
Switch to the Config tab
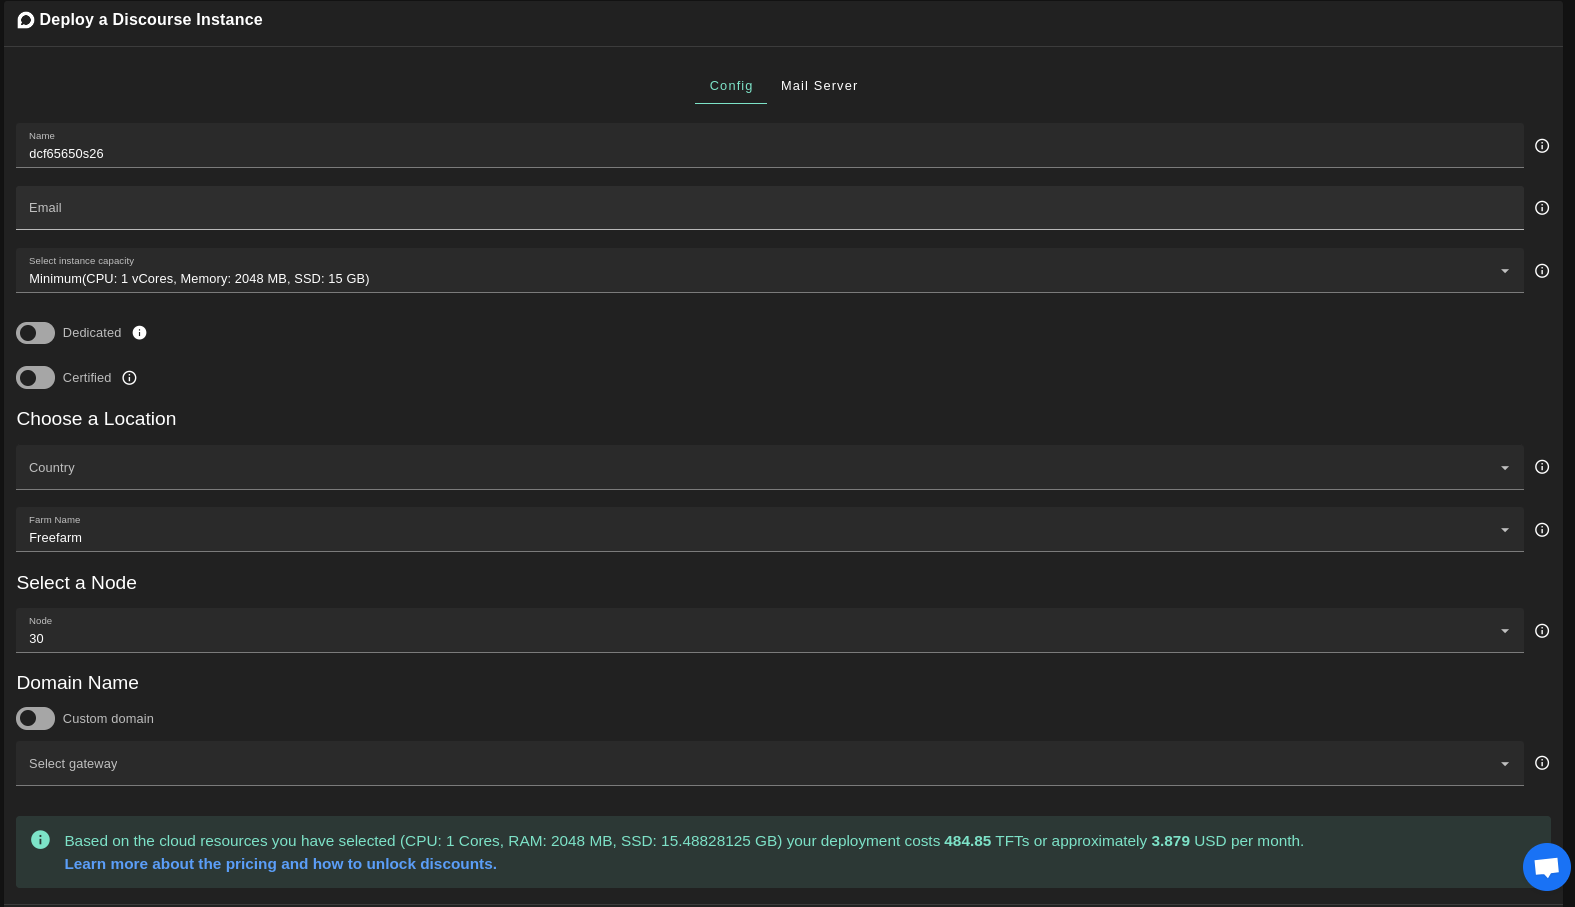coord(731,86)
